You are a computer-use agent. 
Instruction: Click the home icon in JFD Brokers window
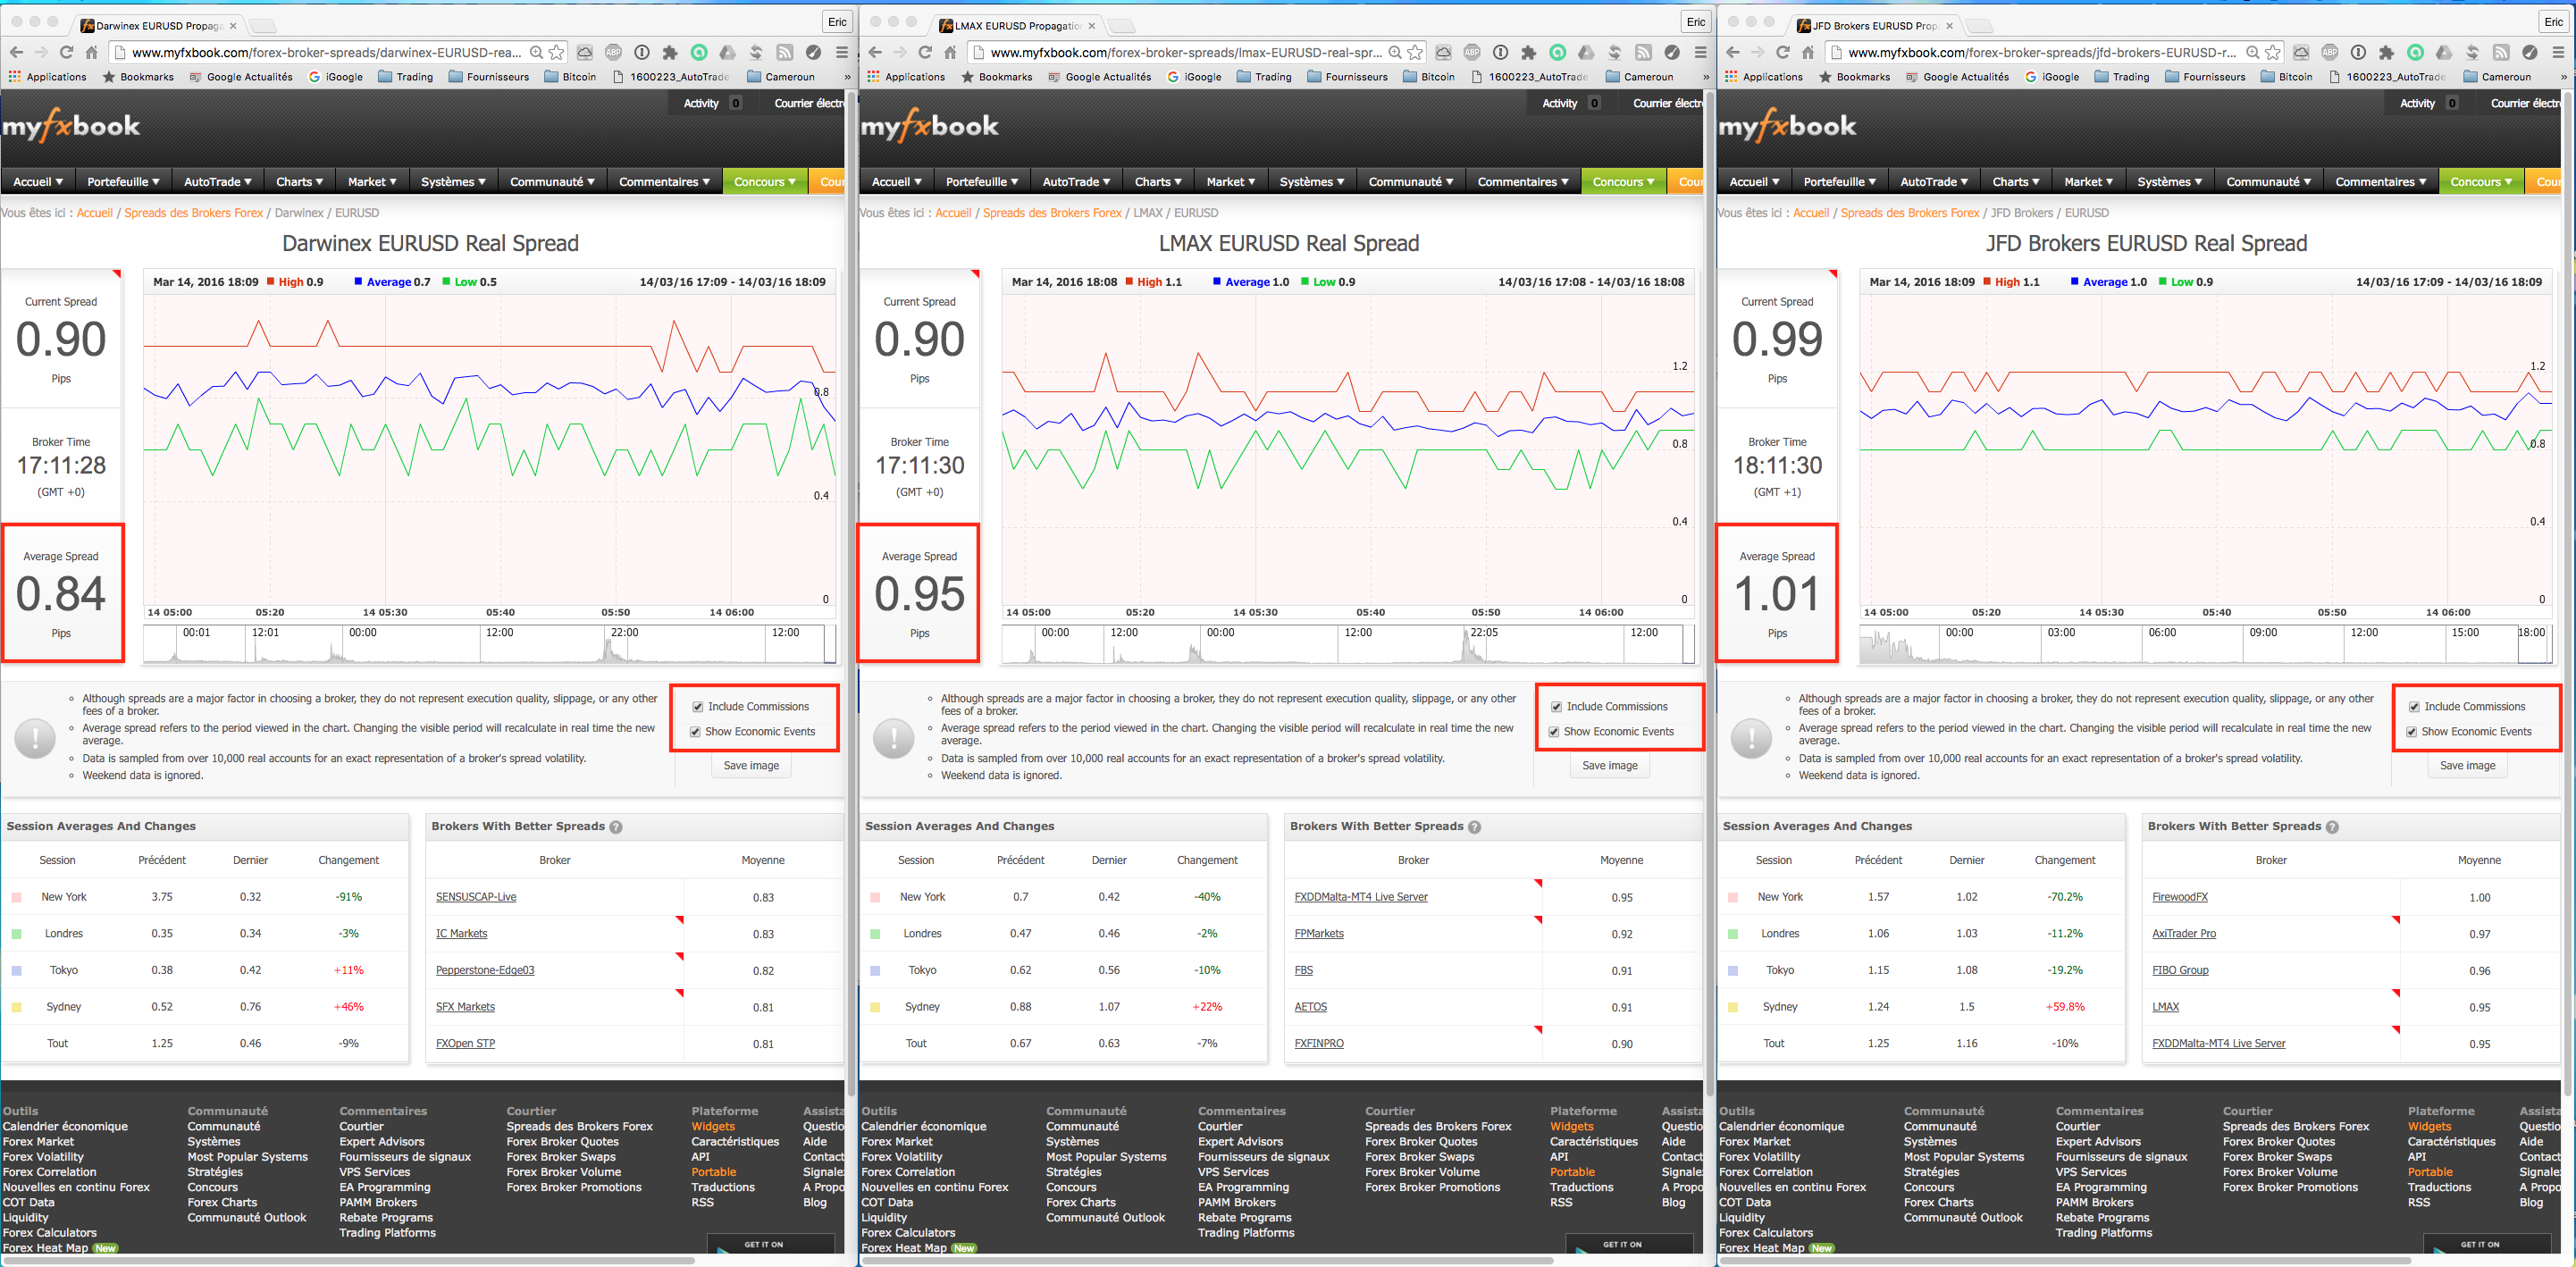1808,52
